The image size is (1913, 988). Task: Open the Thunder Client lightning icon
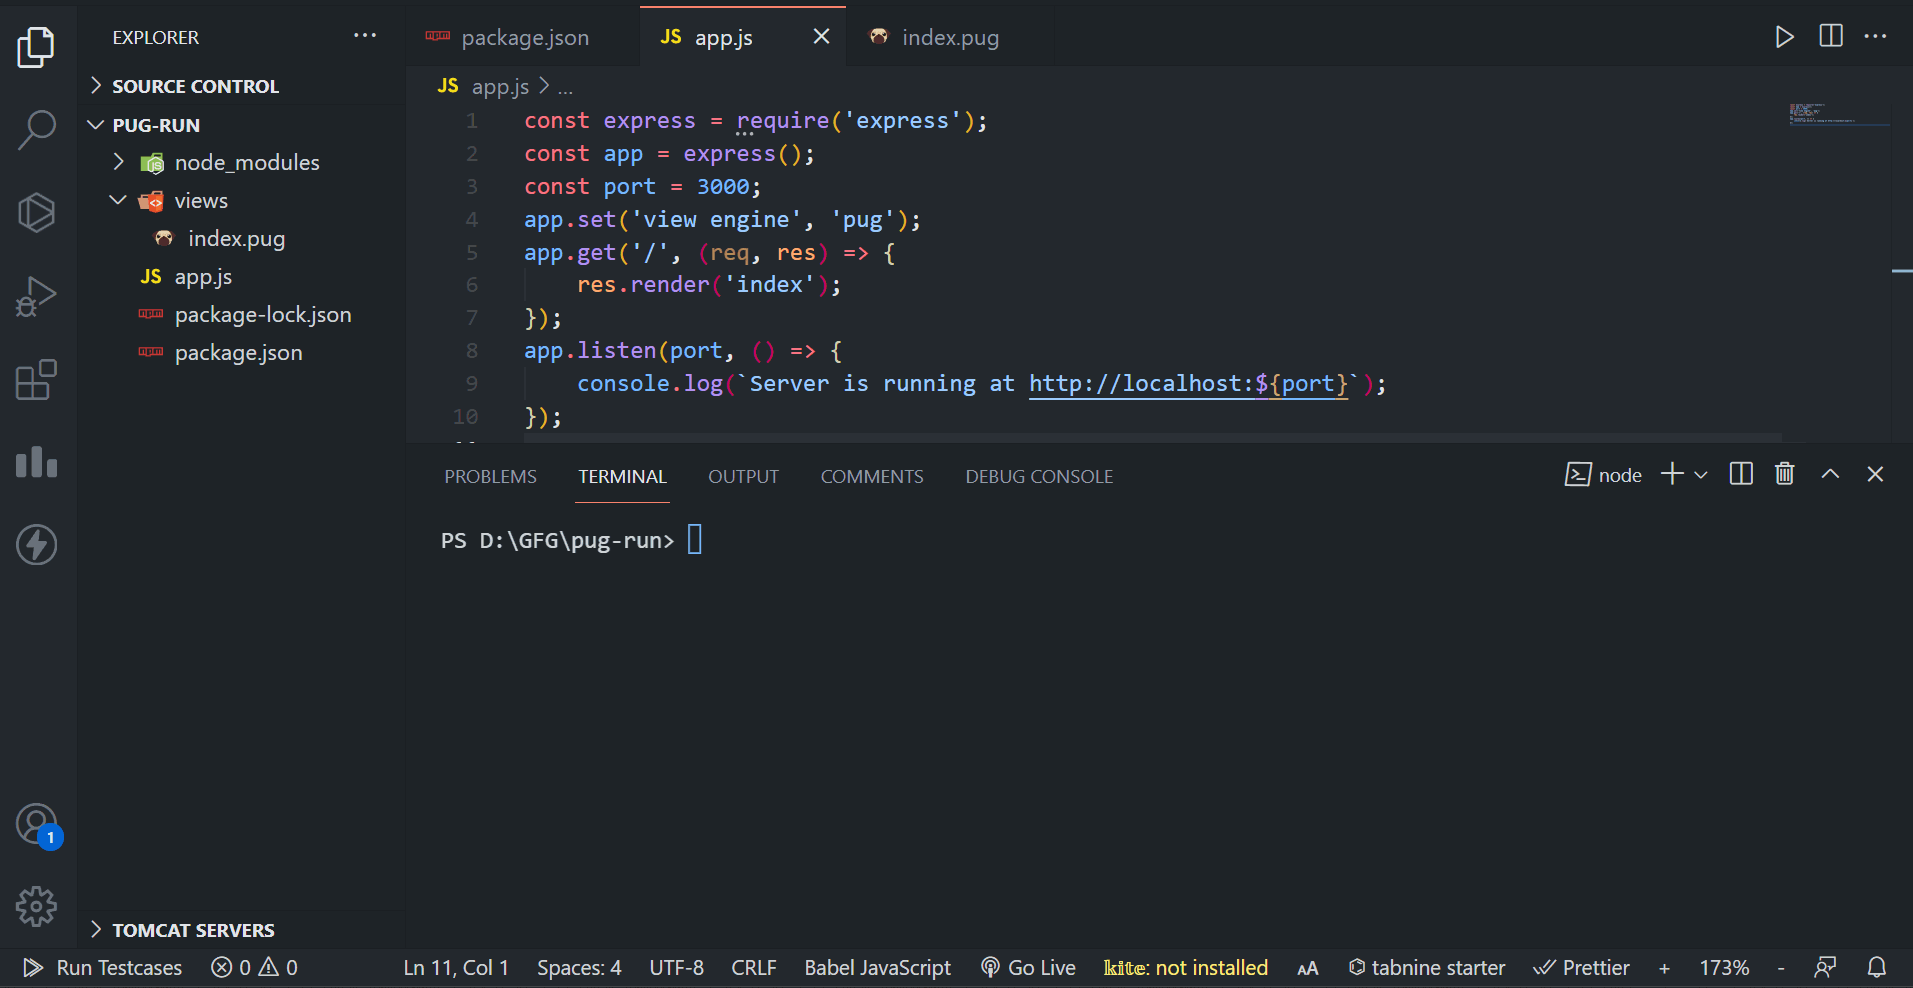pos(37,545)
